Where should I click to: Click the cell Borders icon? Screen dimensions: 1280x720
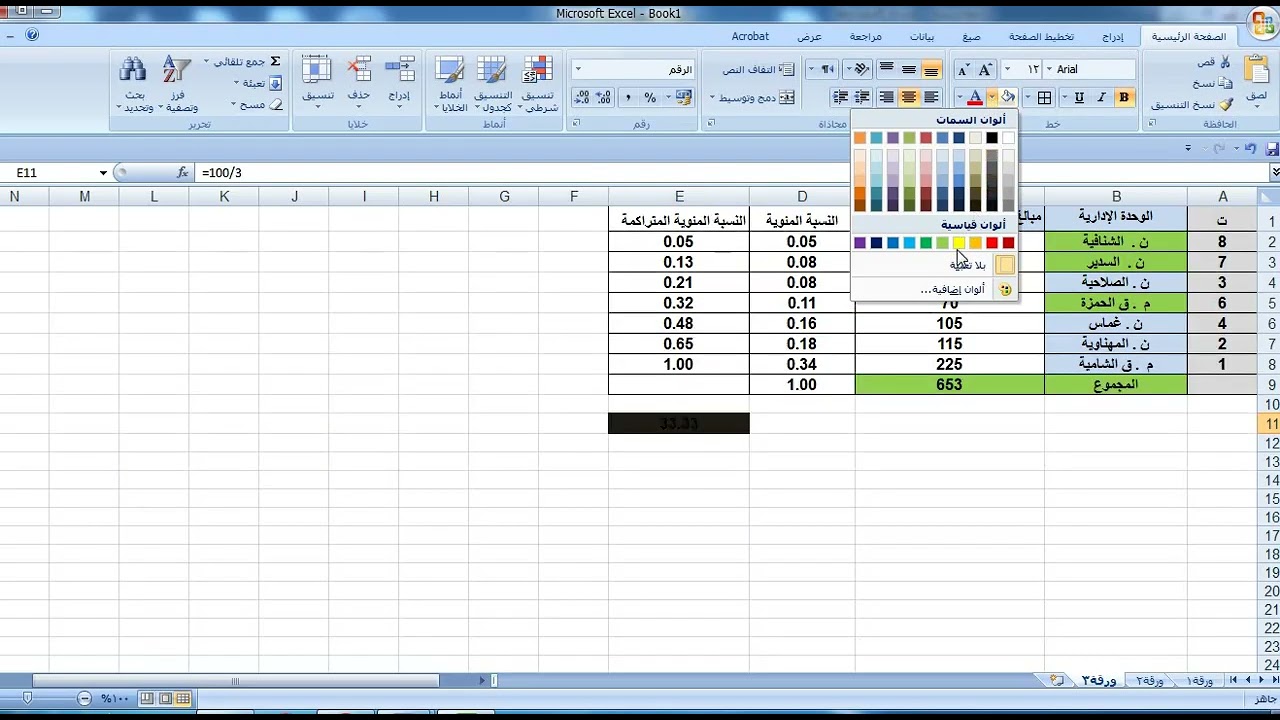[x=1045, y=97]
